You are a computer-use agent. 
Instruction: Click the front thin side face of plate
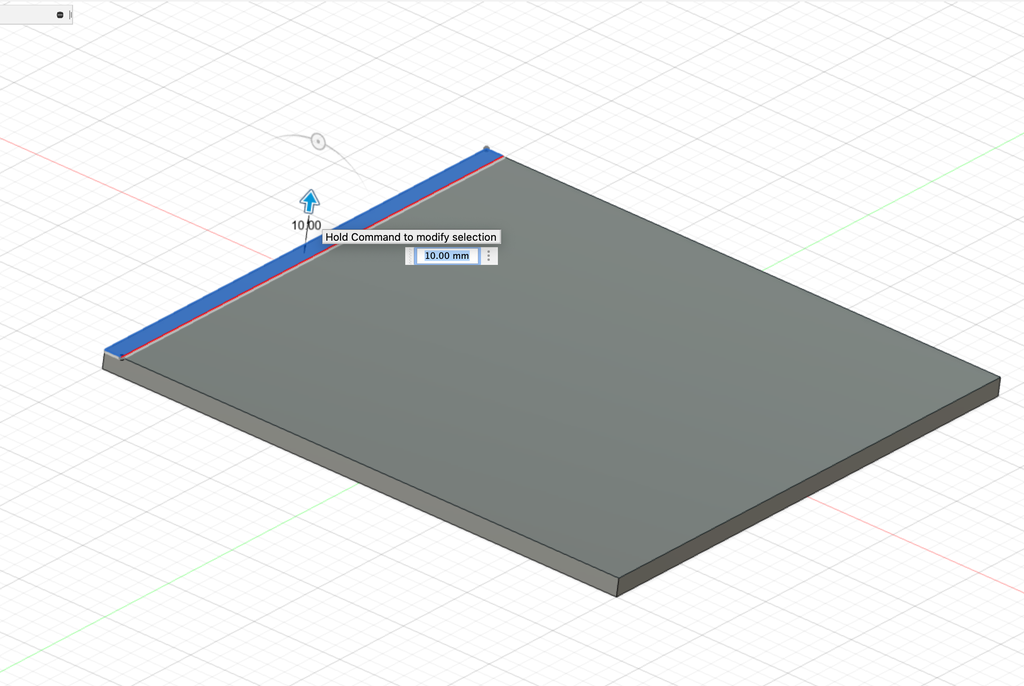pos(359,475)
